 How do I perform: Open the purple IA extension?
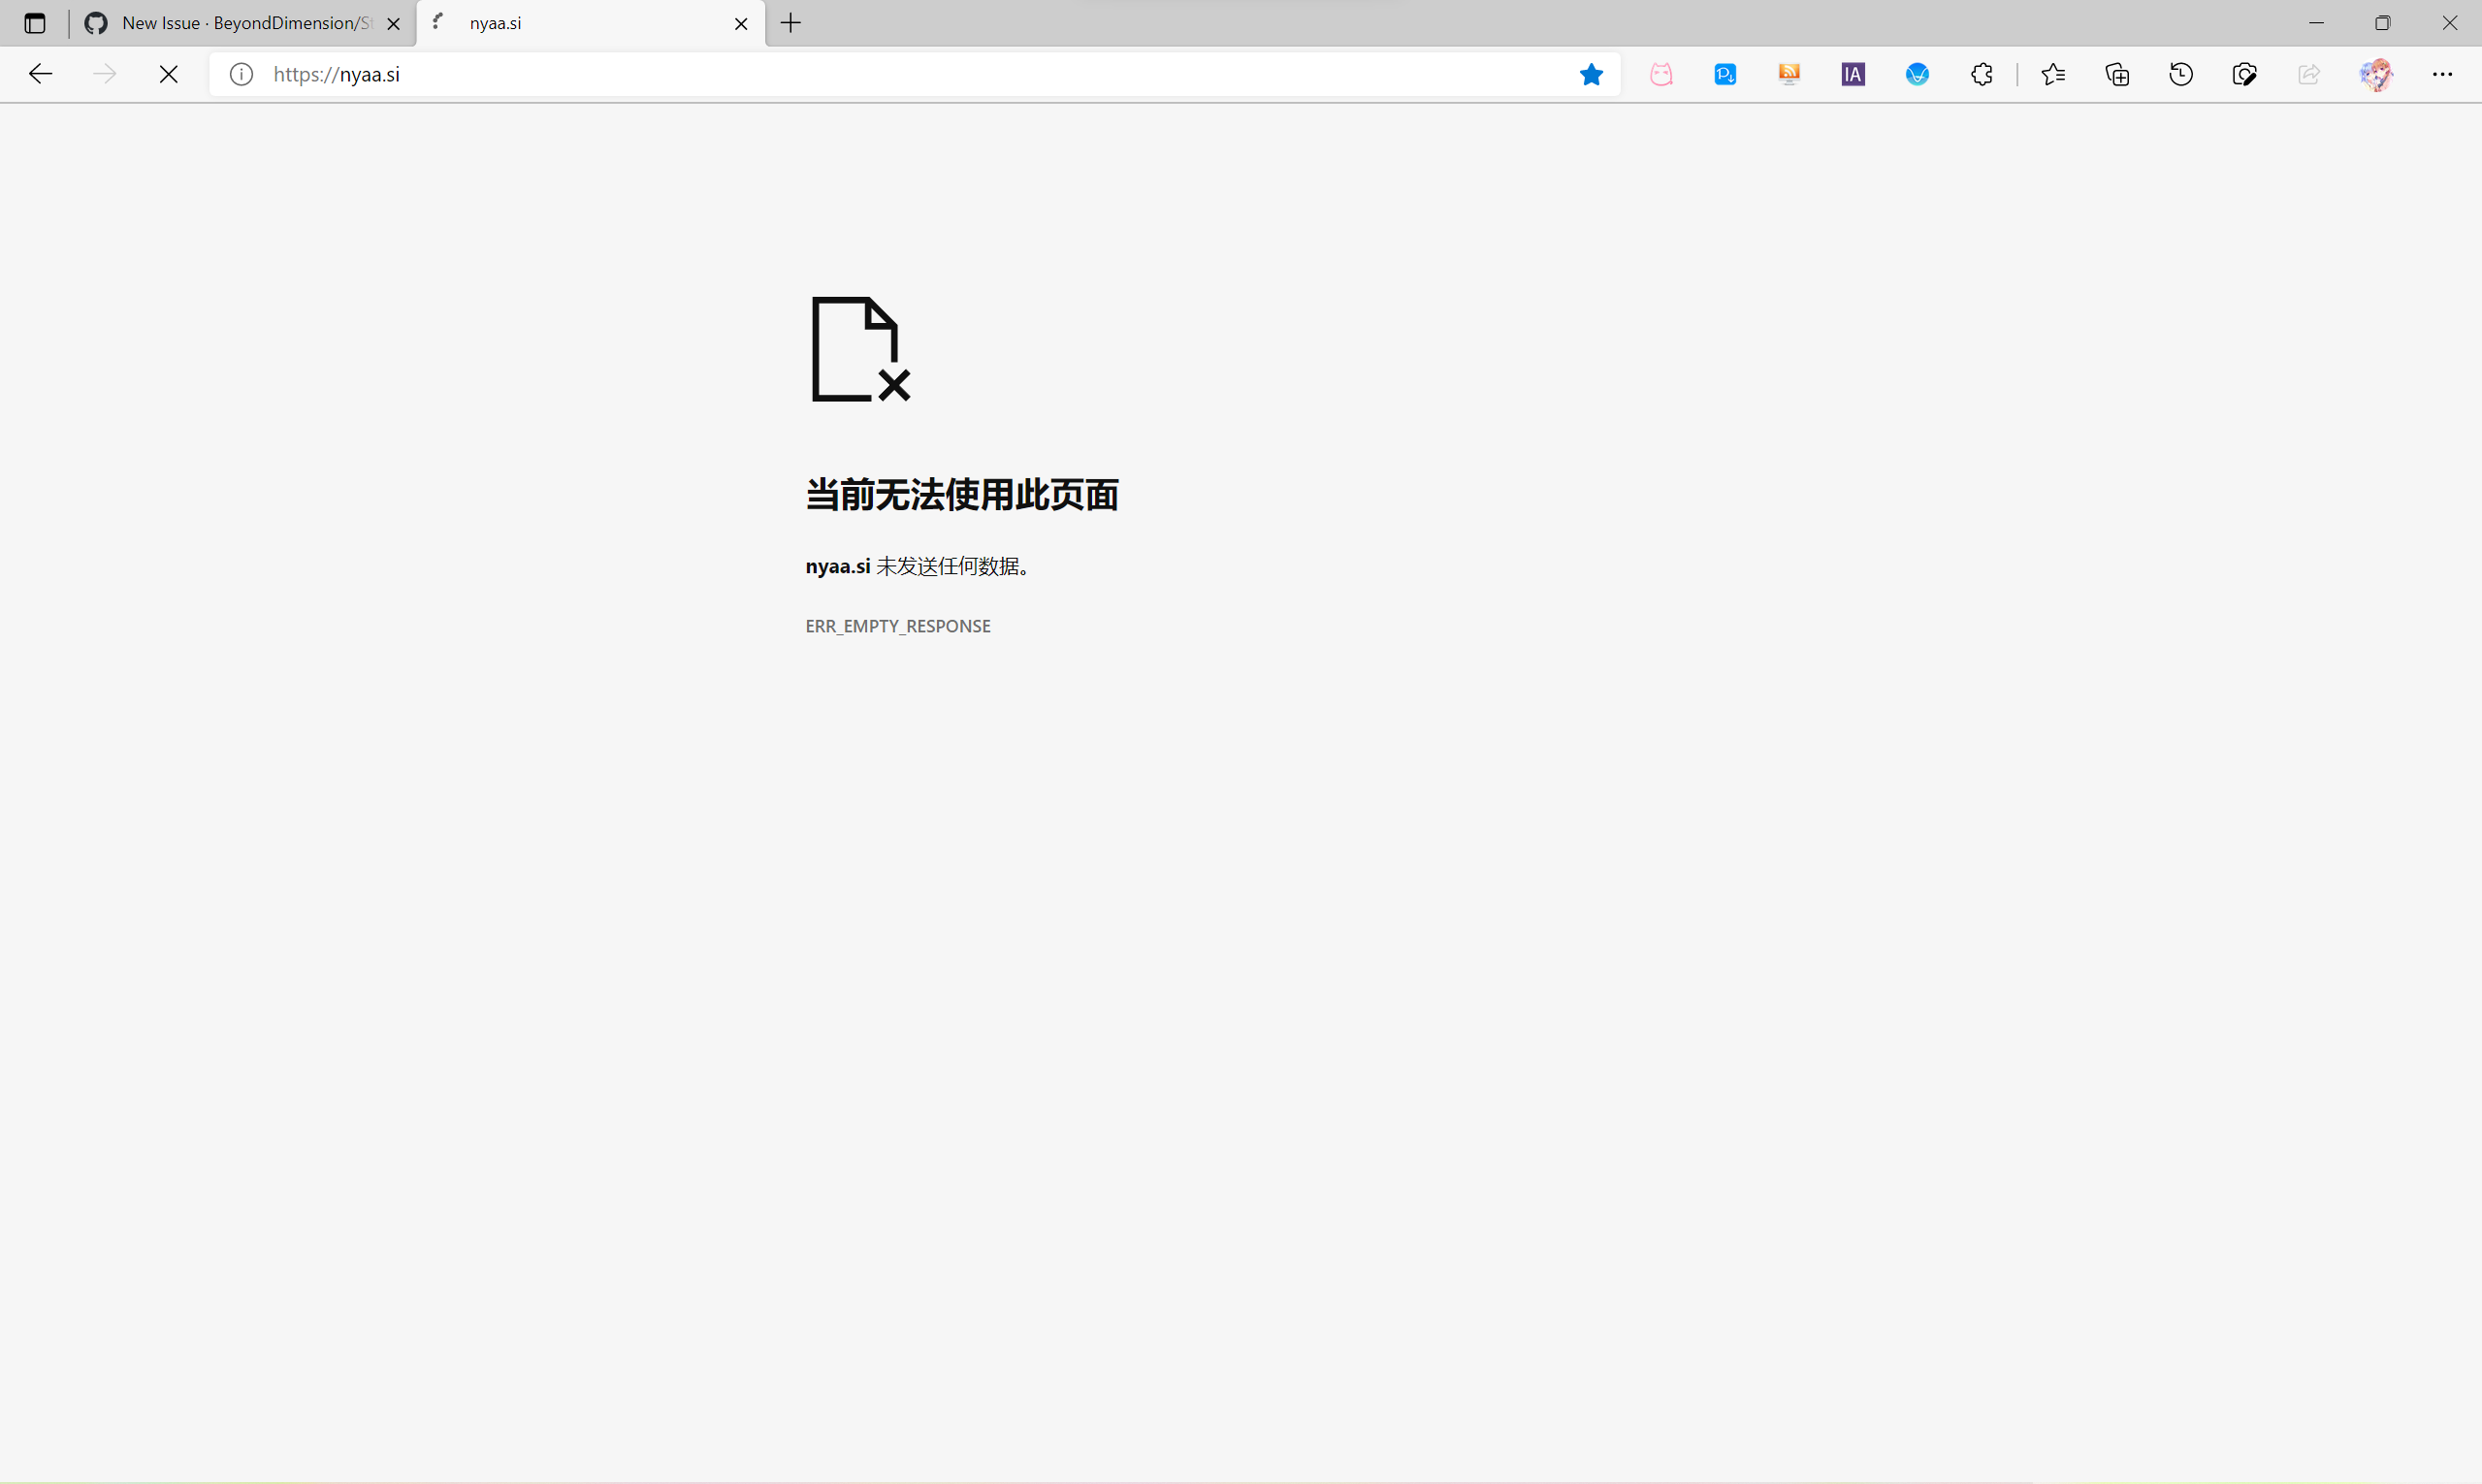pyautogui.click(x=1852, y=74)
